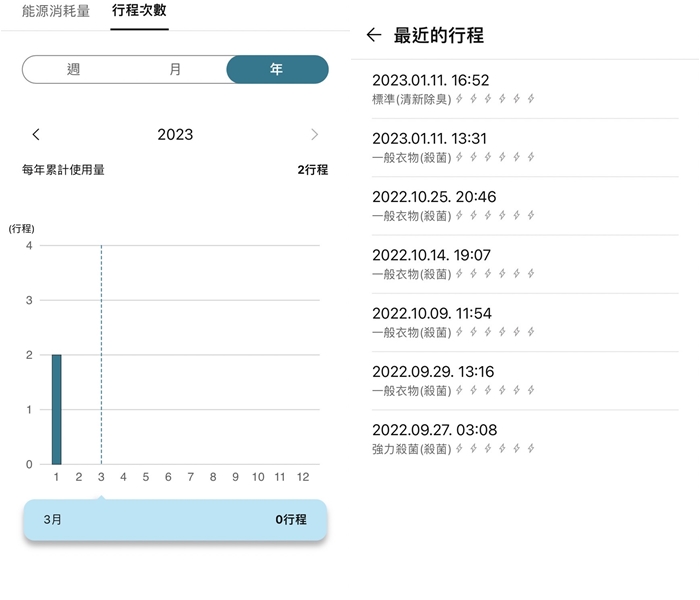Go to next year with right chevron

(x=315, y=134)
